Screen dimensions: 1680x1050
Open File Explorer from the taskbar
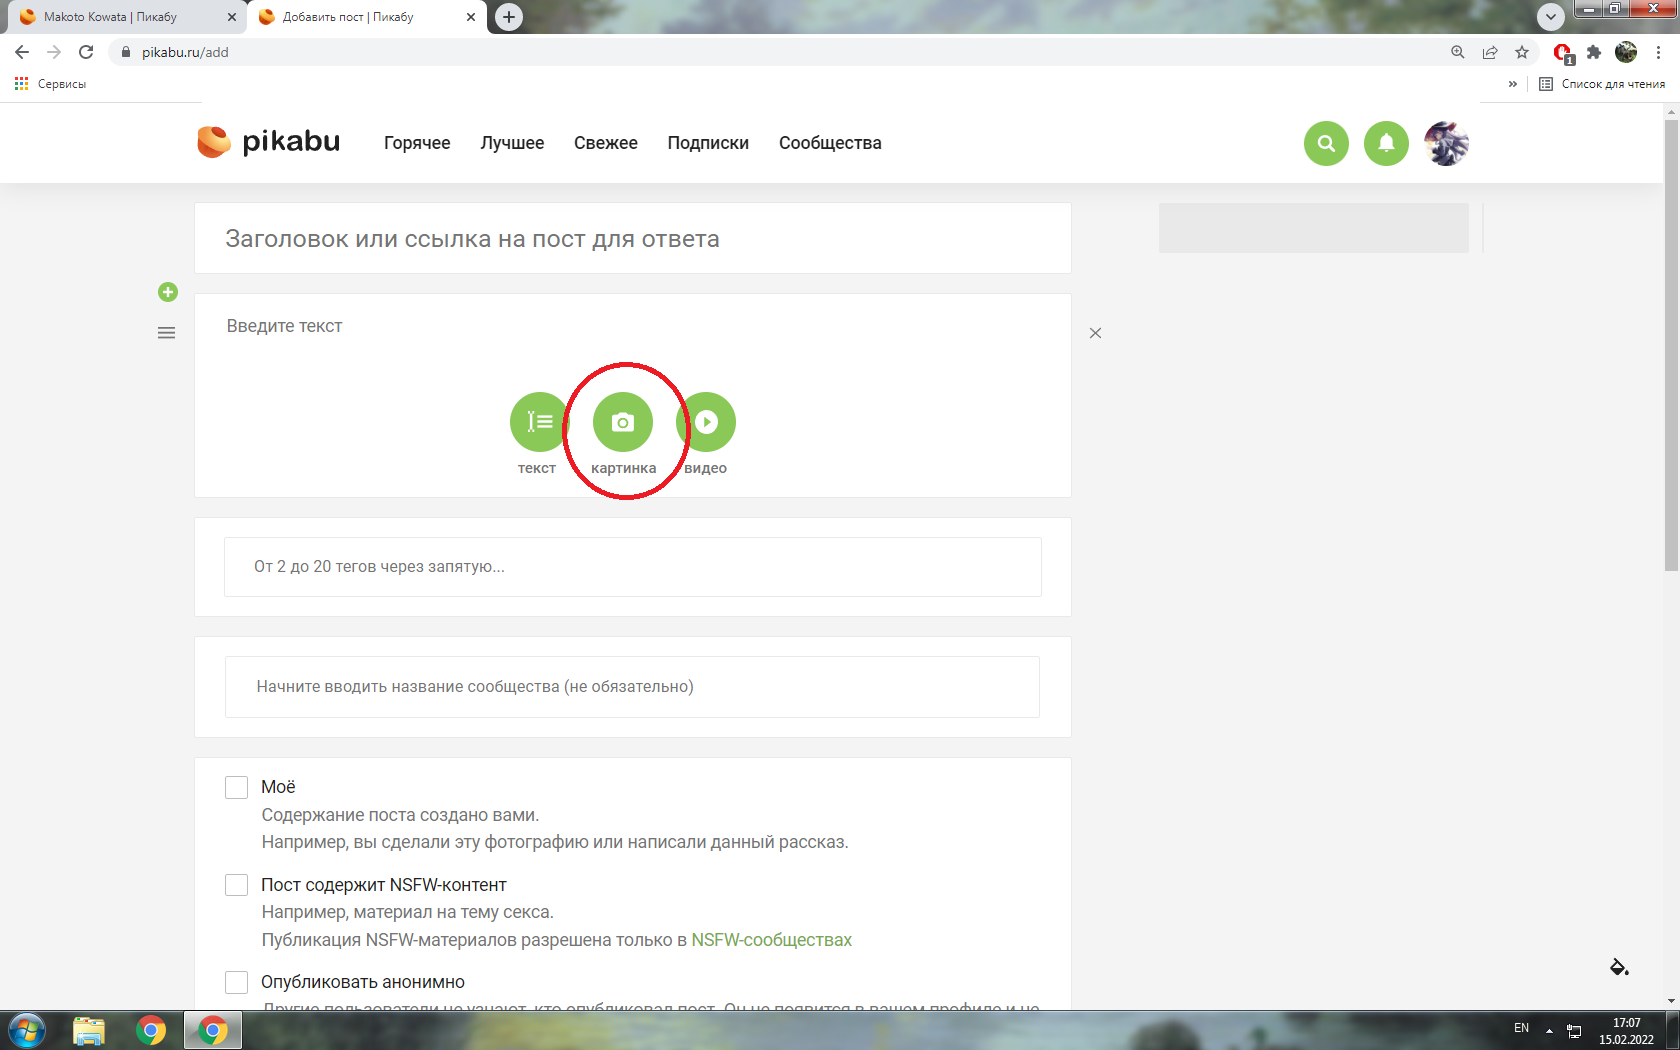point(88,1030)
